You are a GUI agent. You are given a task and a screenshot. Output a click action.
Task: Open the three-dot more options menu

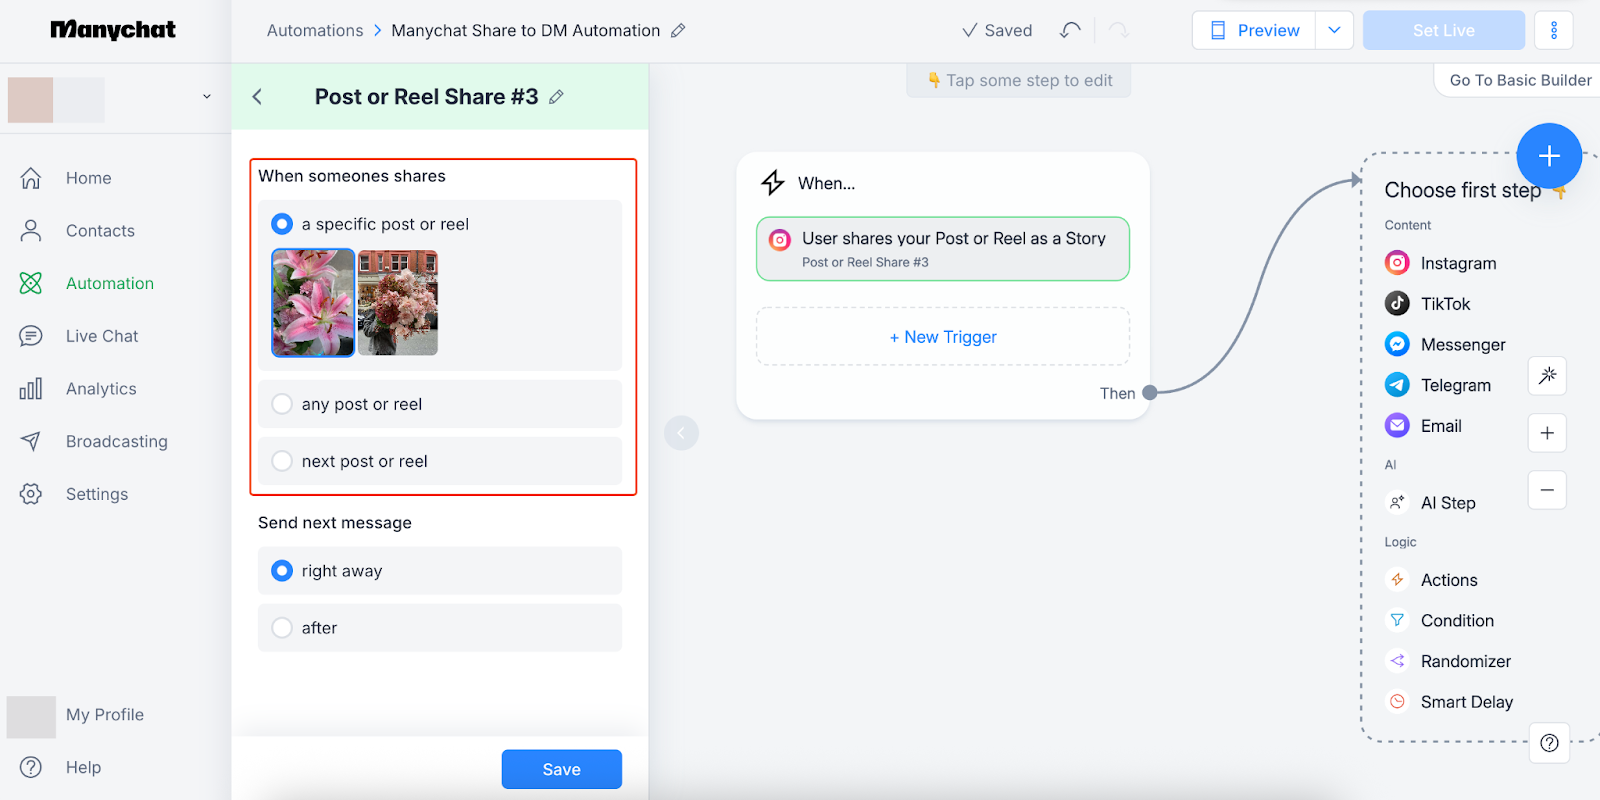coord(1553,30)
